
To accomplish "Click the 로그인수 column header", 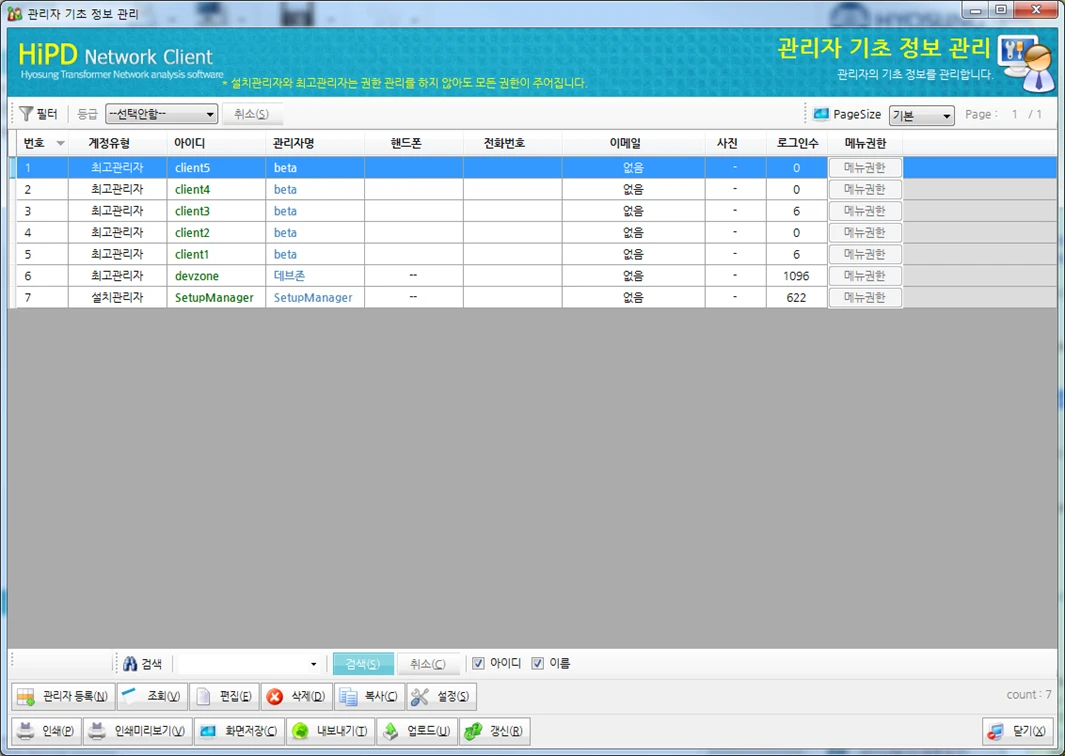I will tap(797, 143).
